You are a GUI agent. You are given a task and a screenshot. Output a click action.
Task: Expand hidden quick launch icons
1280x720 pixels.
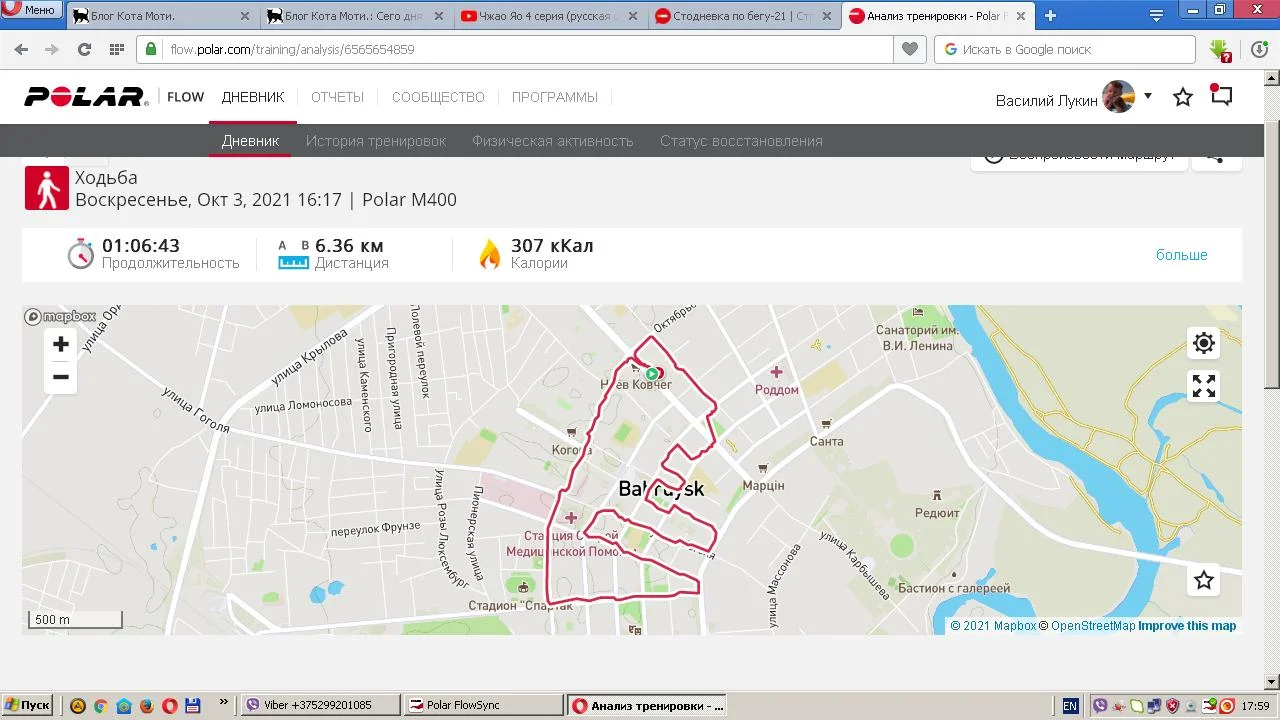click(223, 703)
